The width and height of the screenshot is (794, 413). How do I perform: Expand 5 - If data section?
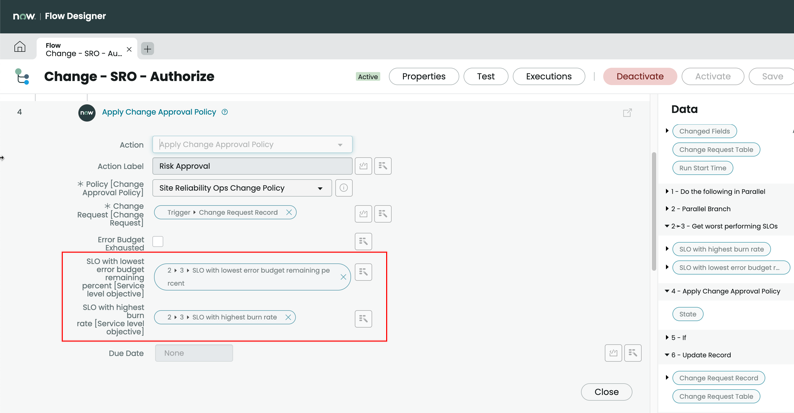tap(667, 337)
